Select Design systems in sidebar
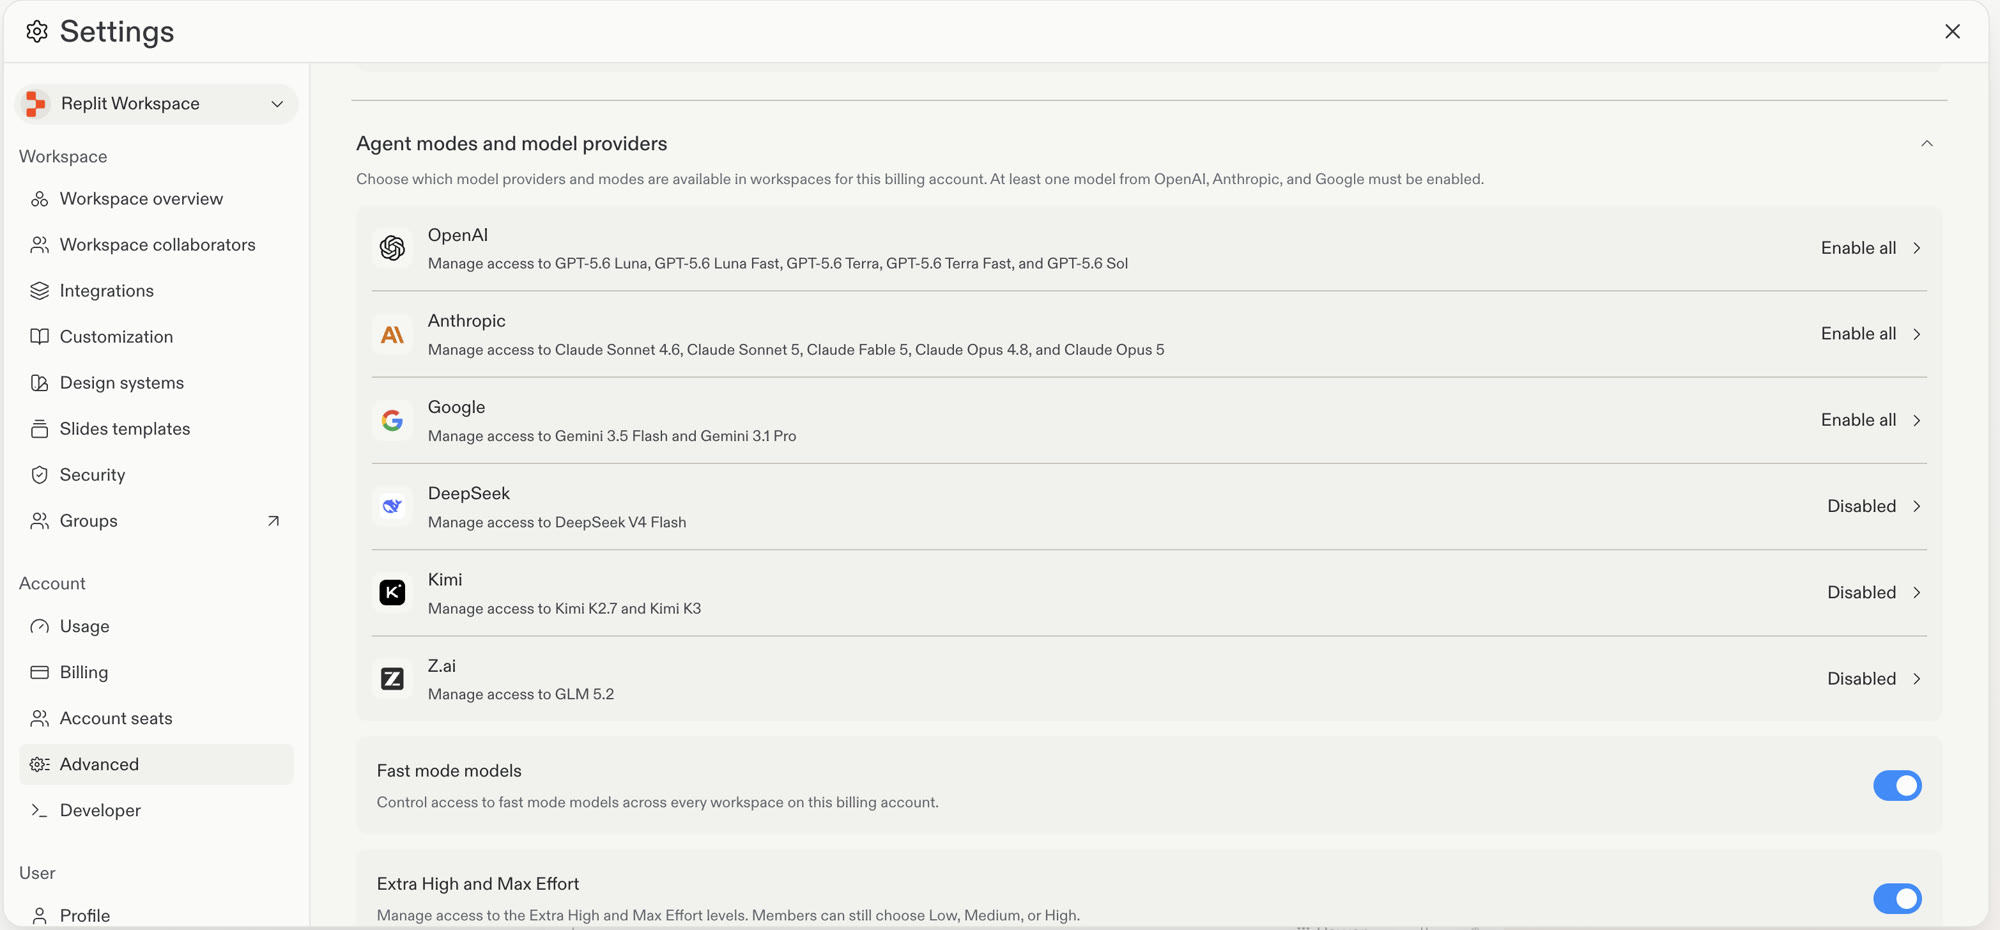The width and height of the screenshot is (2000, 930). [156, 383]
